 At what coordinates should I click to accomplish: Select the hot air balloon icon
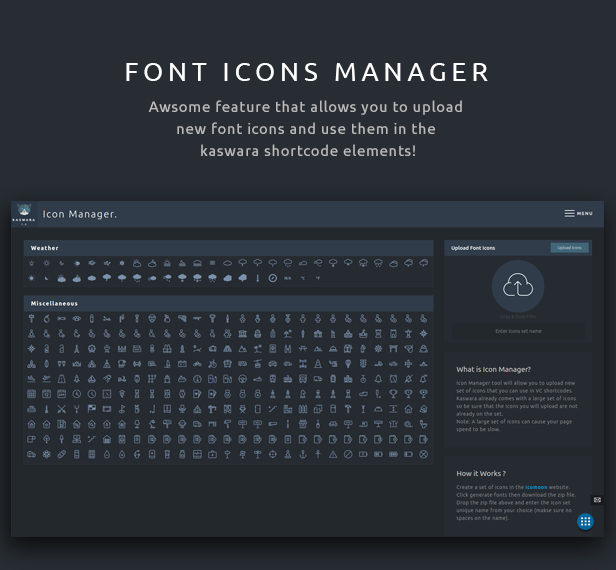tap(348, 364)
